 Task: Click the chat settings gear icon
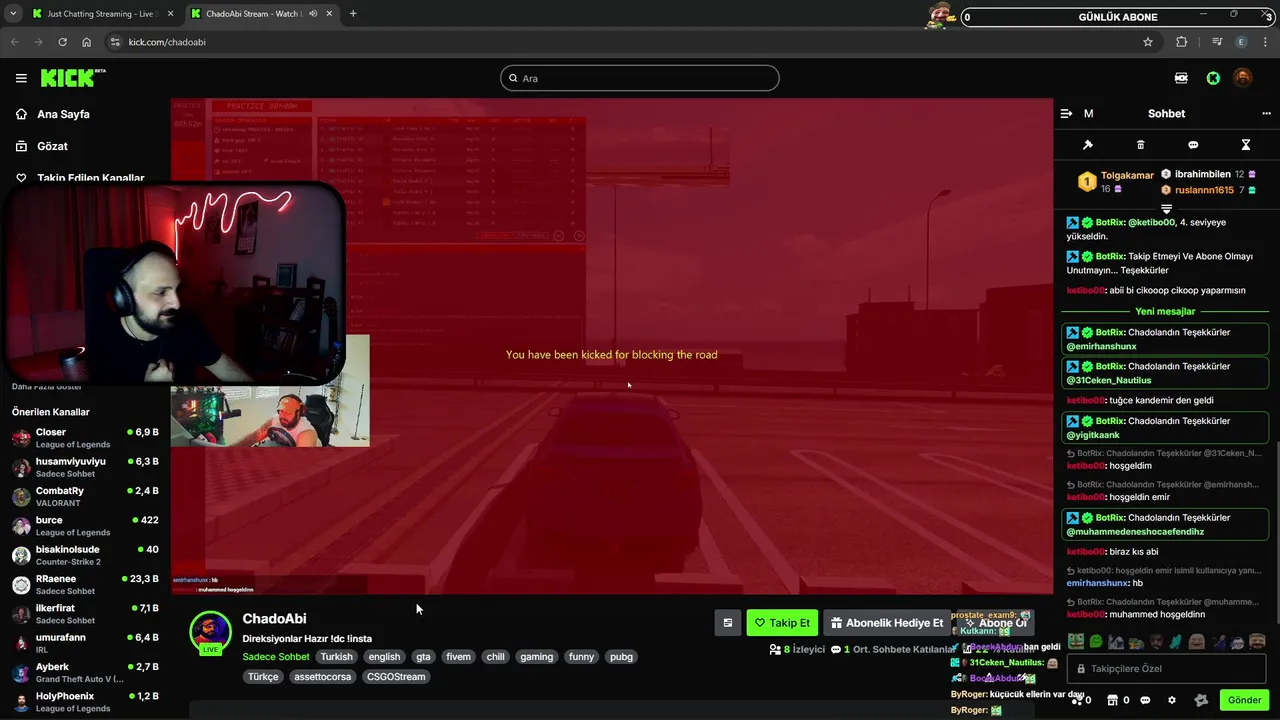coord(1172,700)
